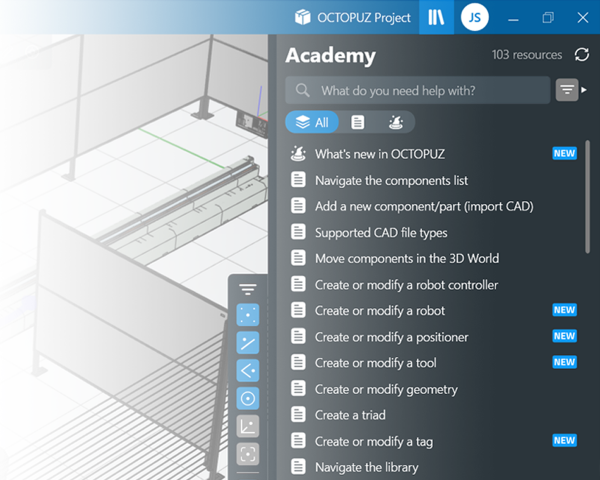The image size is (600, 480).
Task: Click the What's new party icon in list
Action: tap(298, 153)
